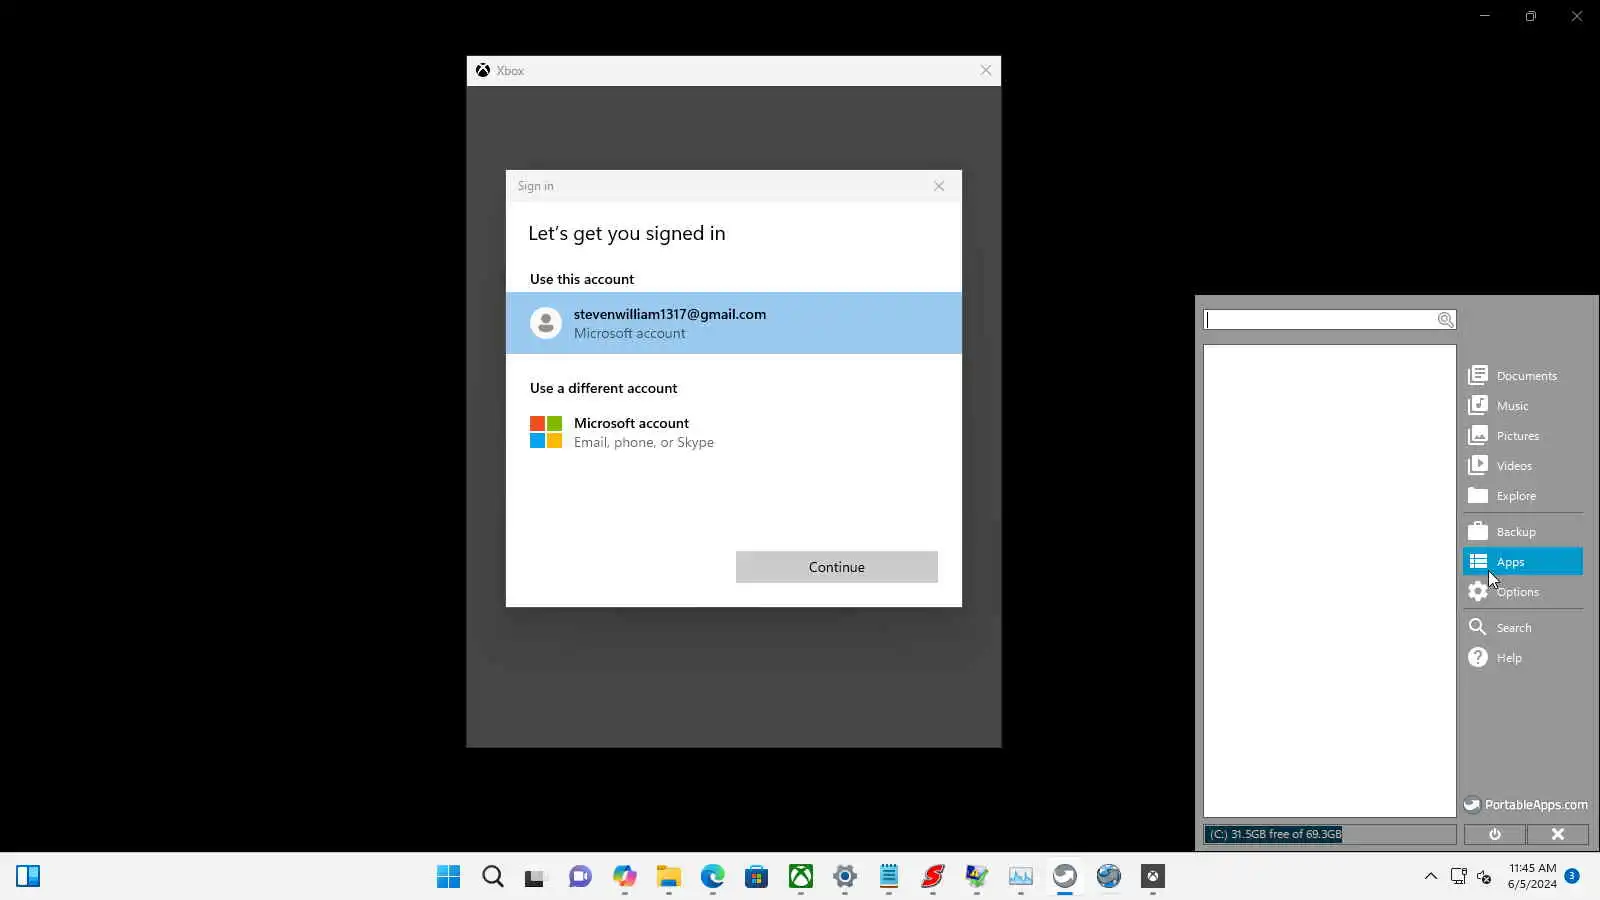Close the PortableApps menu with the X button
1600x900 pixels.
tap(1558, 834)
